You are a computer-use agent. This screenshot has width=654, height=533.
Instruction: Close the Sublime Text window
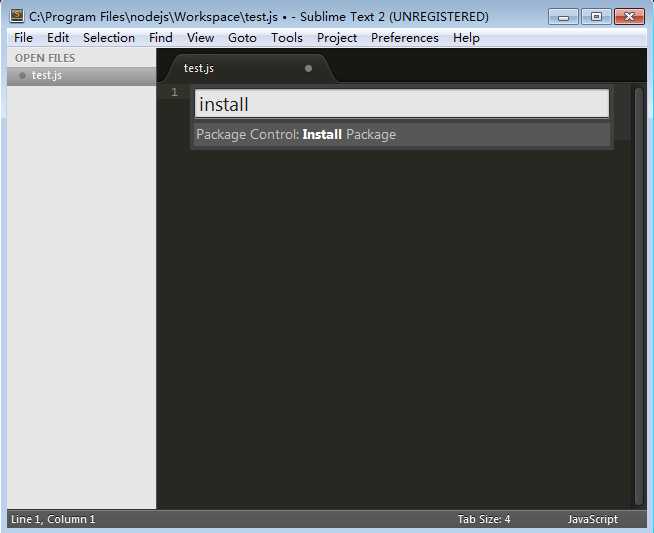tap(629, 17)
